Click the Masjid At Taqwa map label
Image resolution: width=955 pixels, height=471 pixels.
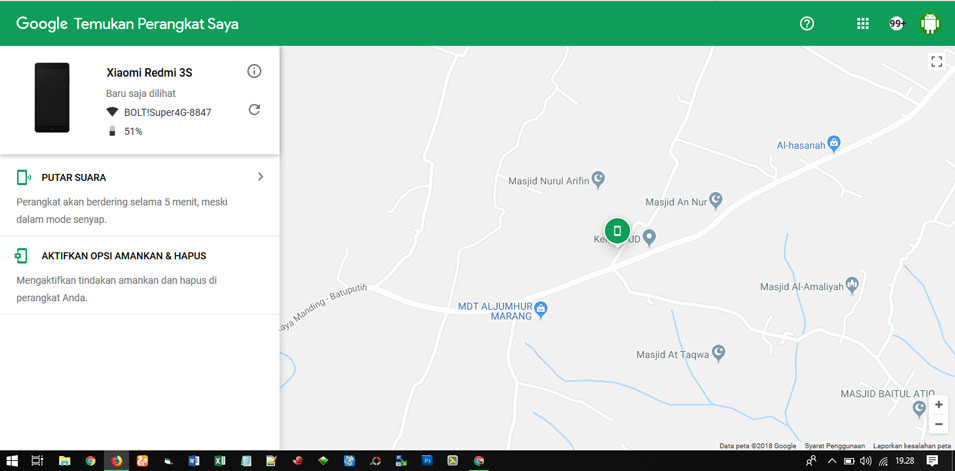(x=672, y=355)
